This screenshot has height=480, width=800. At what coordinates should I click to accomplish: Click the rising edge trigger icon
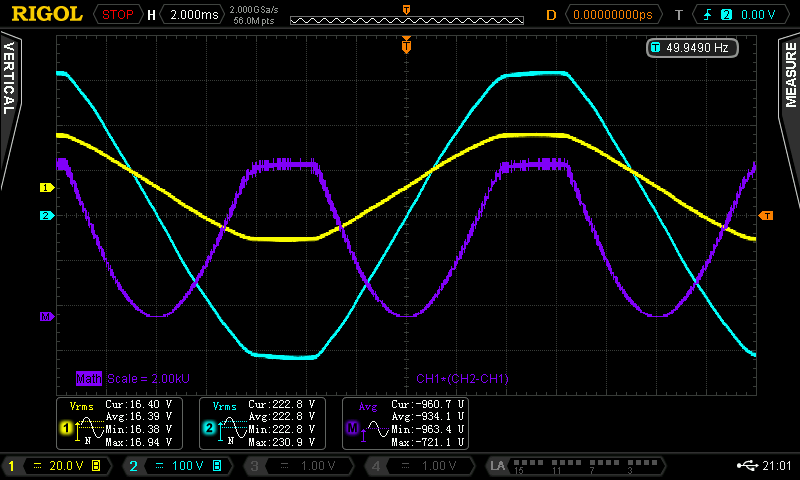coord(708,15)
